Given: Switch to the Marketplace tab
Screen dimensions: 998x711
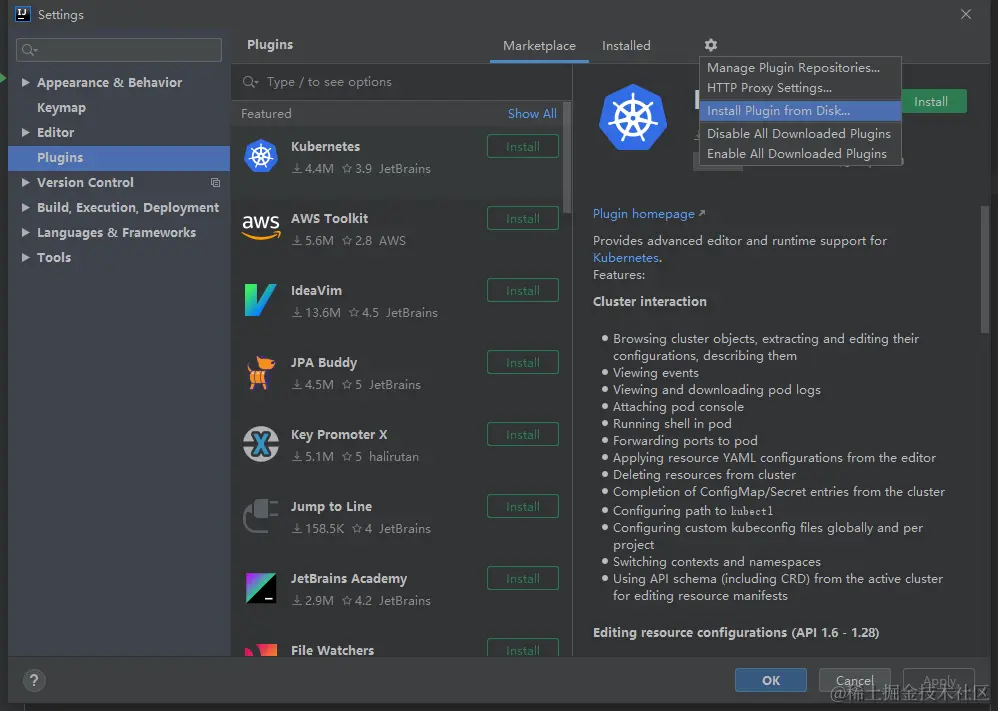Looking at the screenshot, I should pyautogui.click(x=539, y=46).
